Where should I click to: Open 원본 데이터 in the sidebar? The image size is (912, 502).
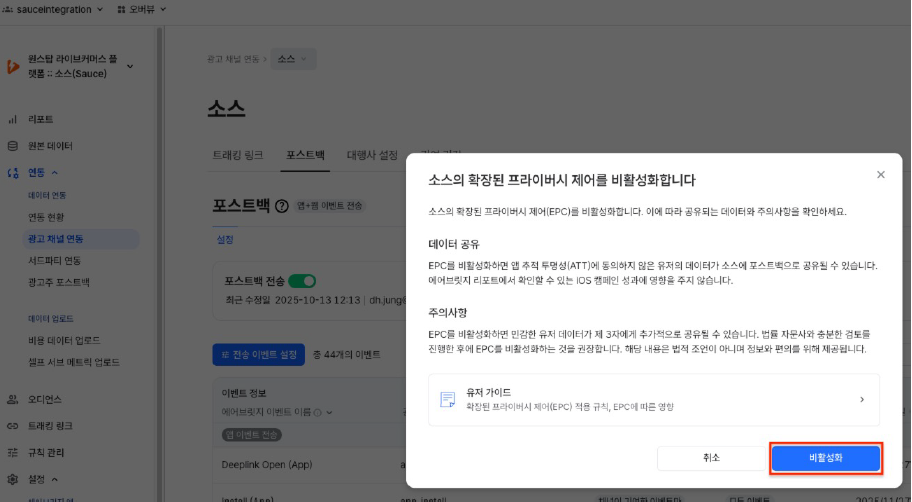[50, 146]
